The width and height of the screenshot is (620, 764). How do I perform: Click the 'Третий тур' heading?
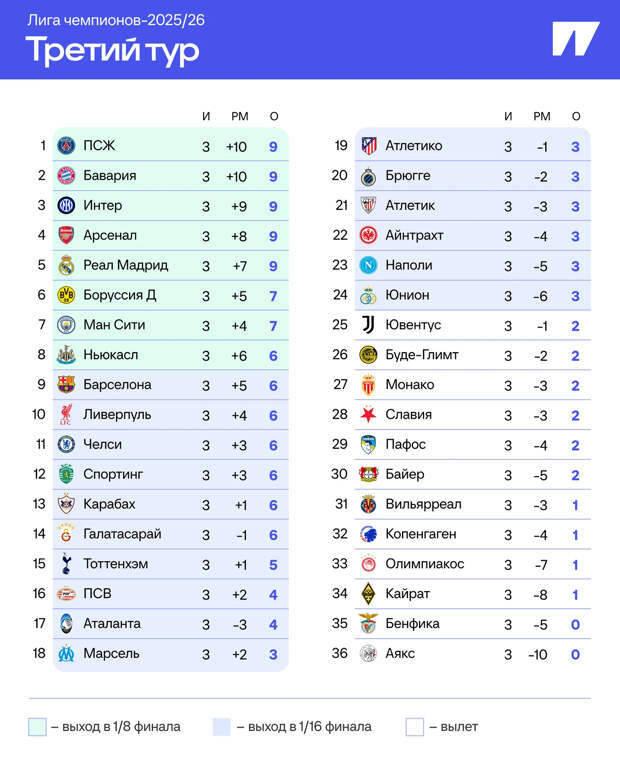click(x=112, y=50)
